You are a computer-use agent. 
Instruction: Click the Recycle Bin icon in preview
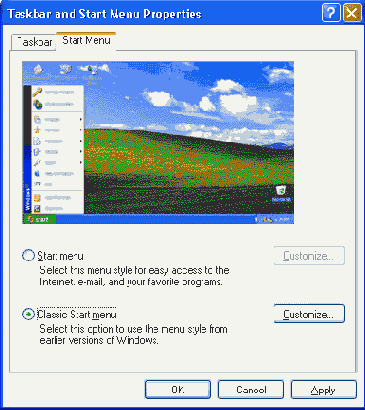click(x=281, y=194)
